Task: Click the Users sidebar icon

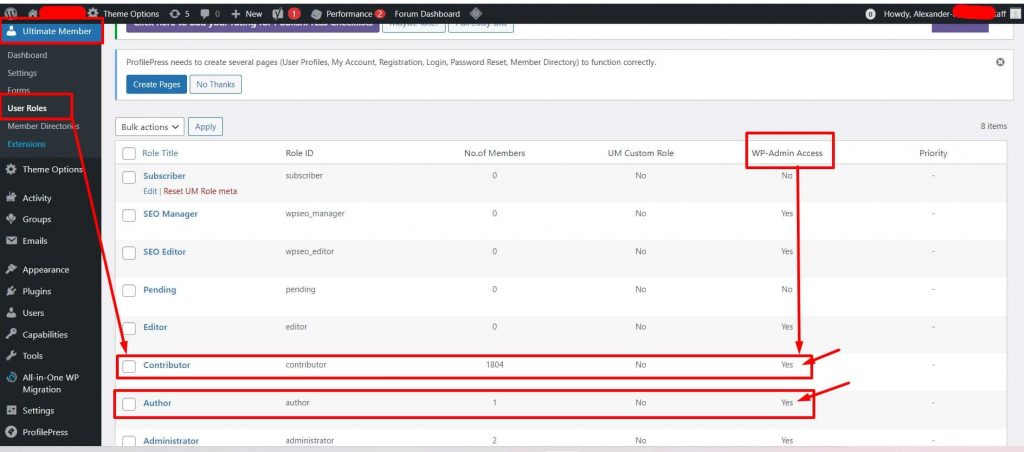Action: click(11, 313)
